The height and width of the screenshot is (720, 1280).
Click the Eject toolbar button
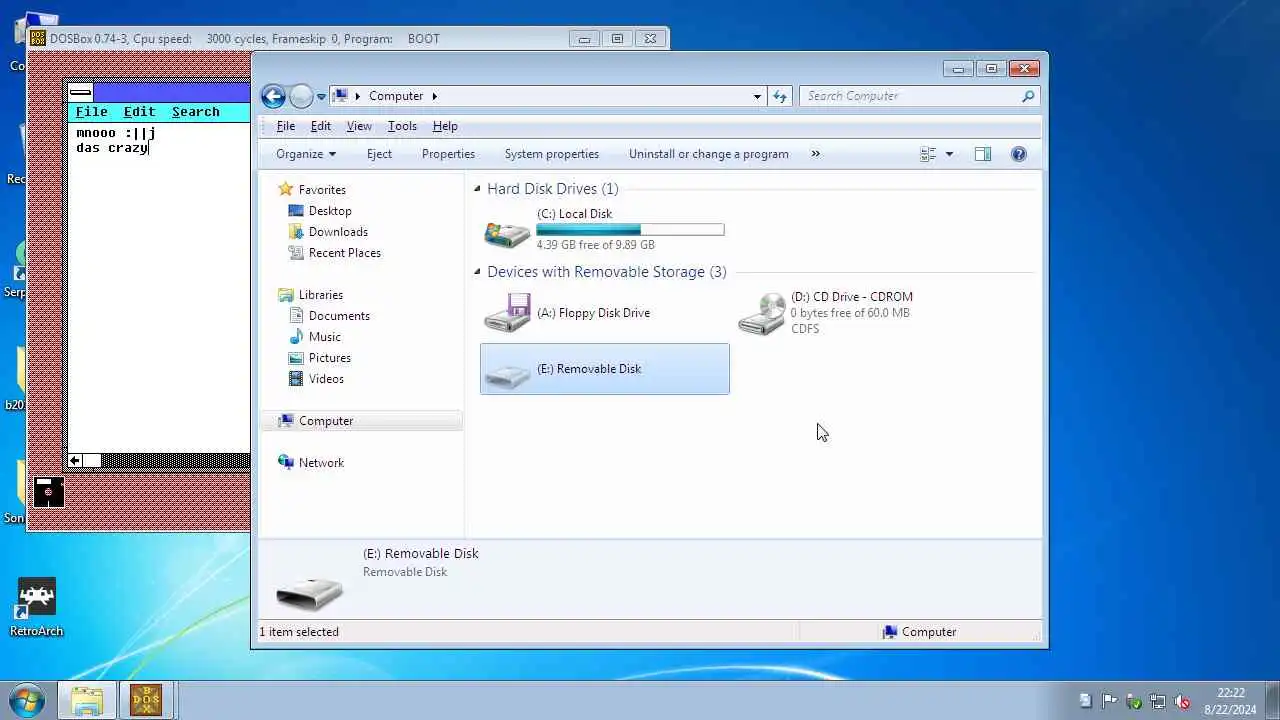[x=379, y=154]
